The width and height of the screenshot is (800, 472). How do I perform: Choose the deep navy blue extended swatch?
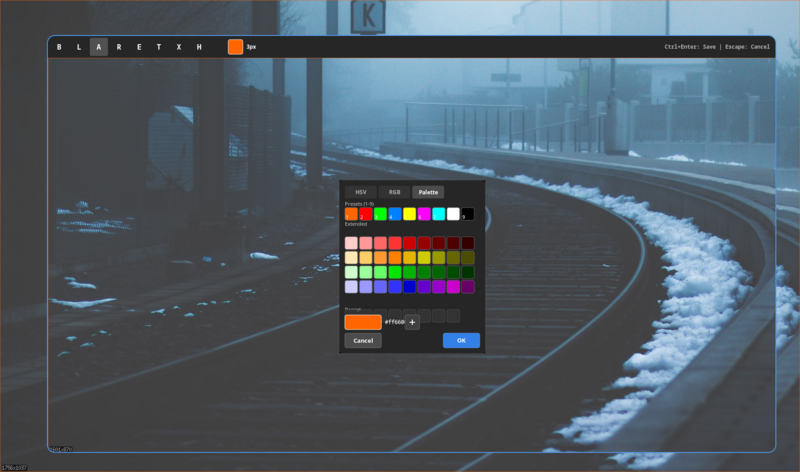[x=409, y=287]
